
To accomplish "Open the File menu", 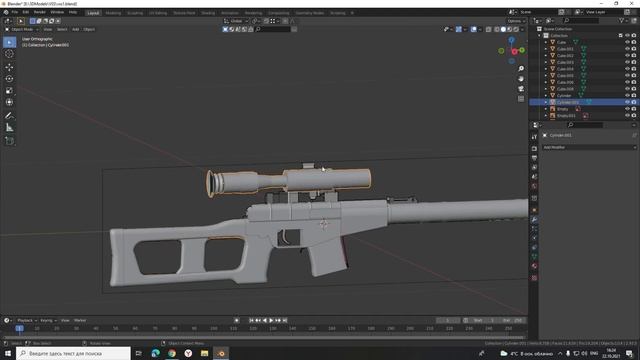I will tap(15, 12).
